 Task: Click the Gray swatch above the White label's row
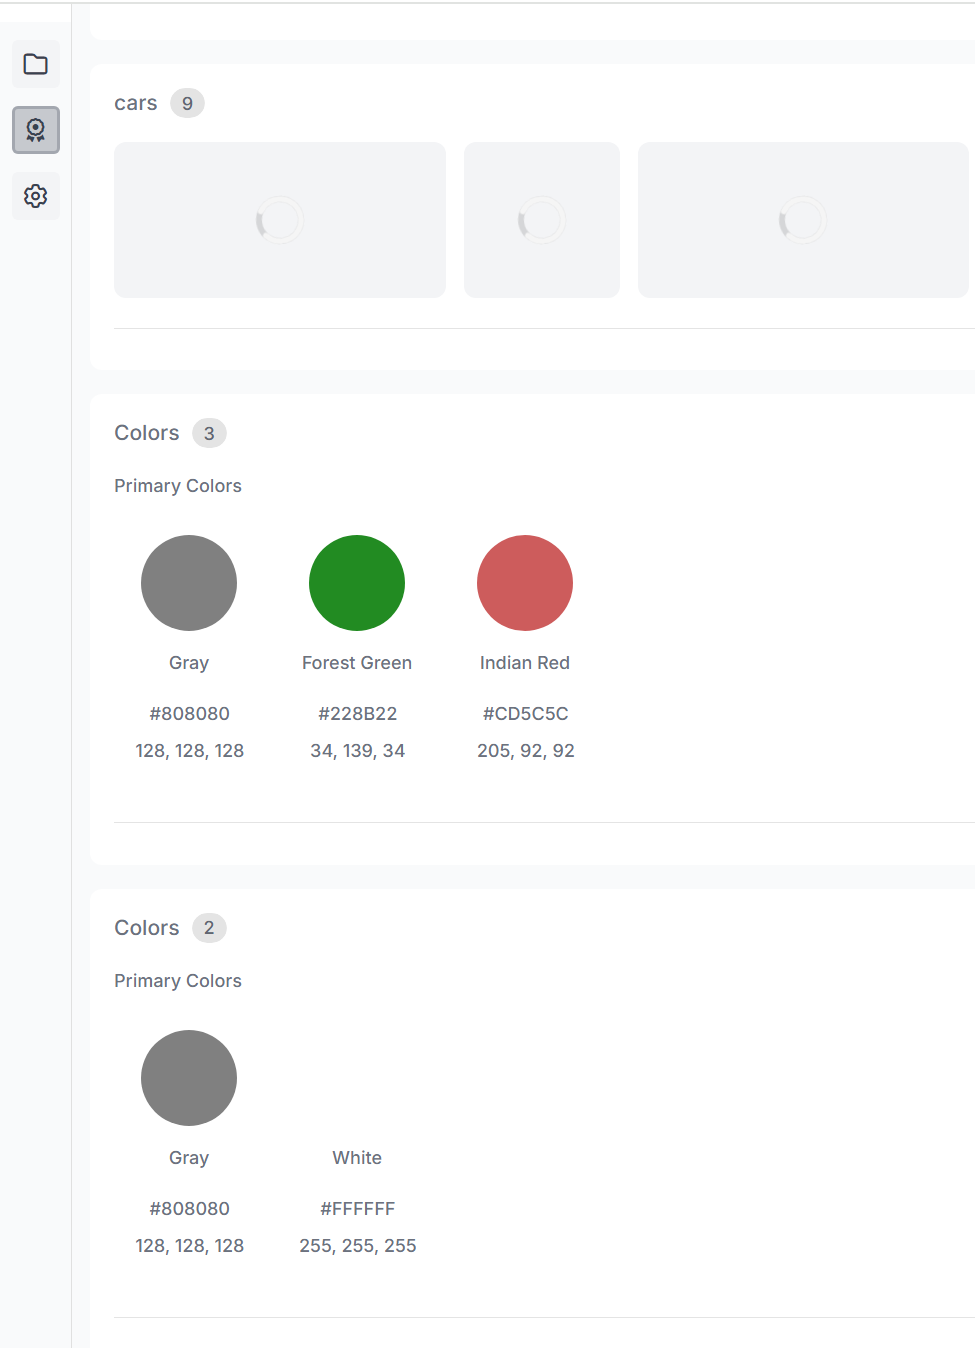pos(189,1078)
